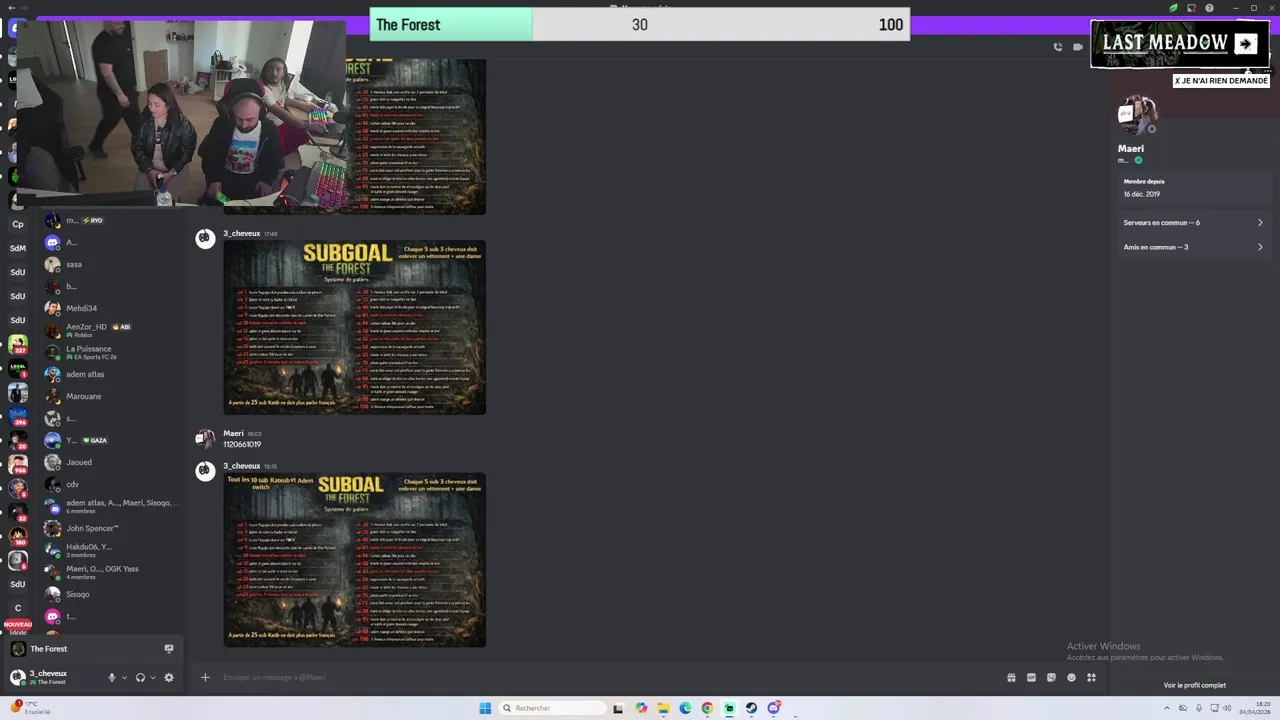Open DM with Marouane
1280x720 pixels.
(110, 396)
